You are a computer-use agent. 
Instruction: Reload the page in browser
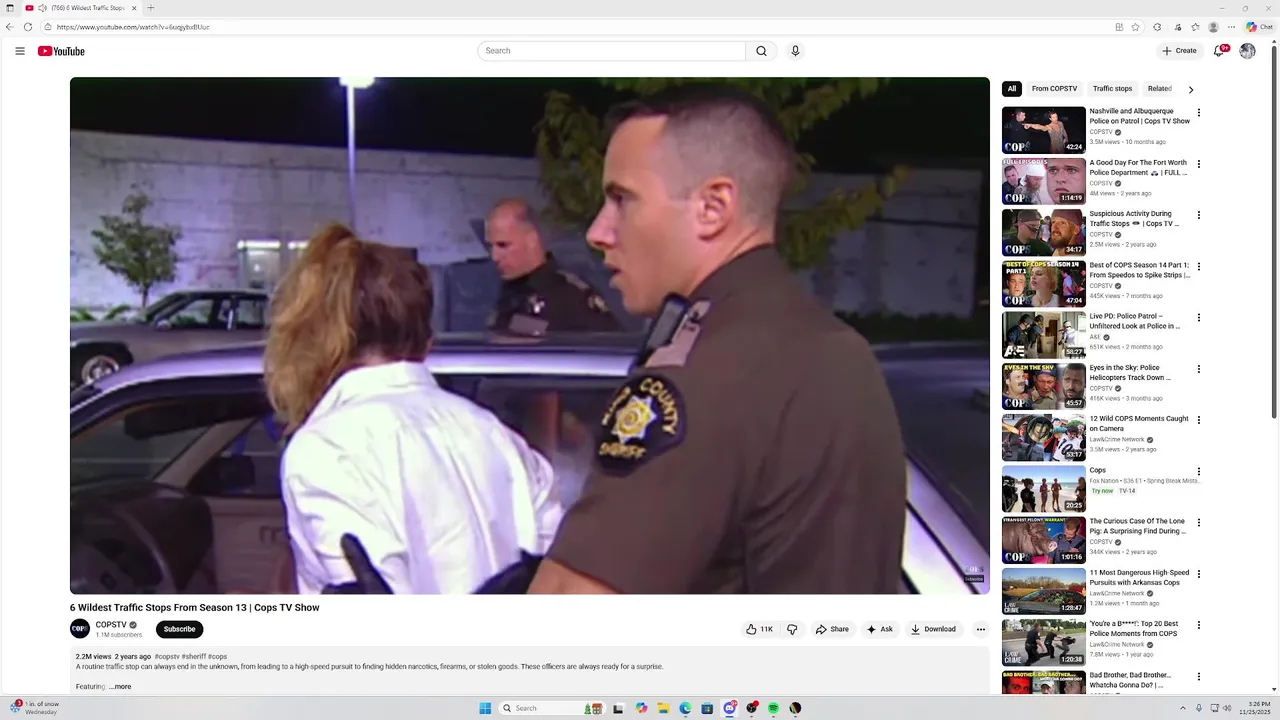tap(28, 27)
